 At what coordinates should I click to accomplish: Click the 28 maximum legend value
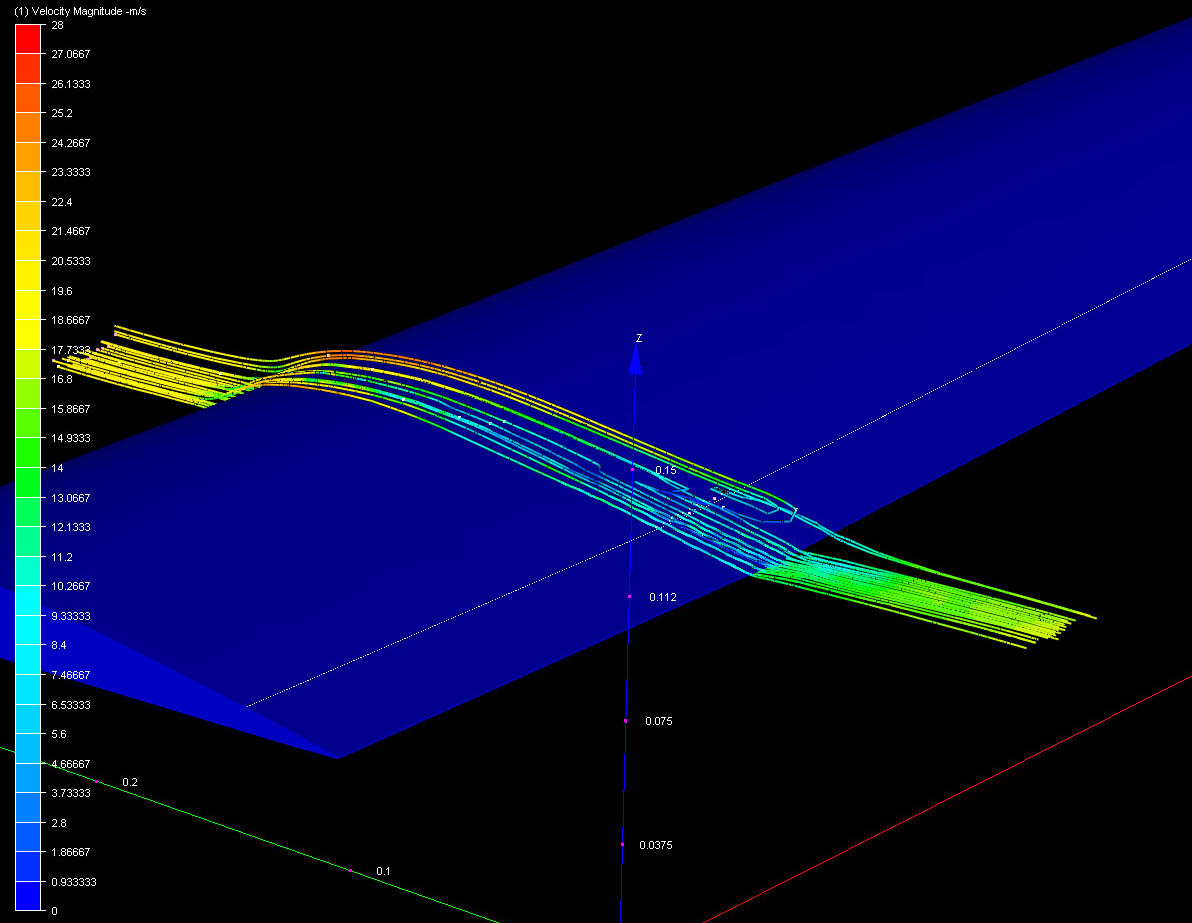pos(58,26)
